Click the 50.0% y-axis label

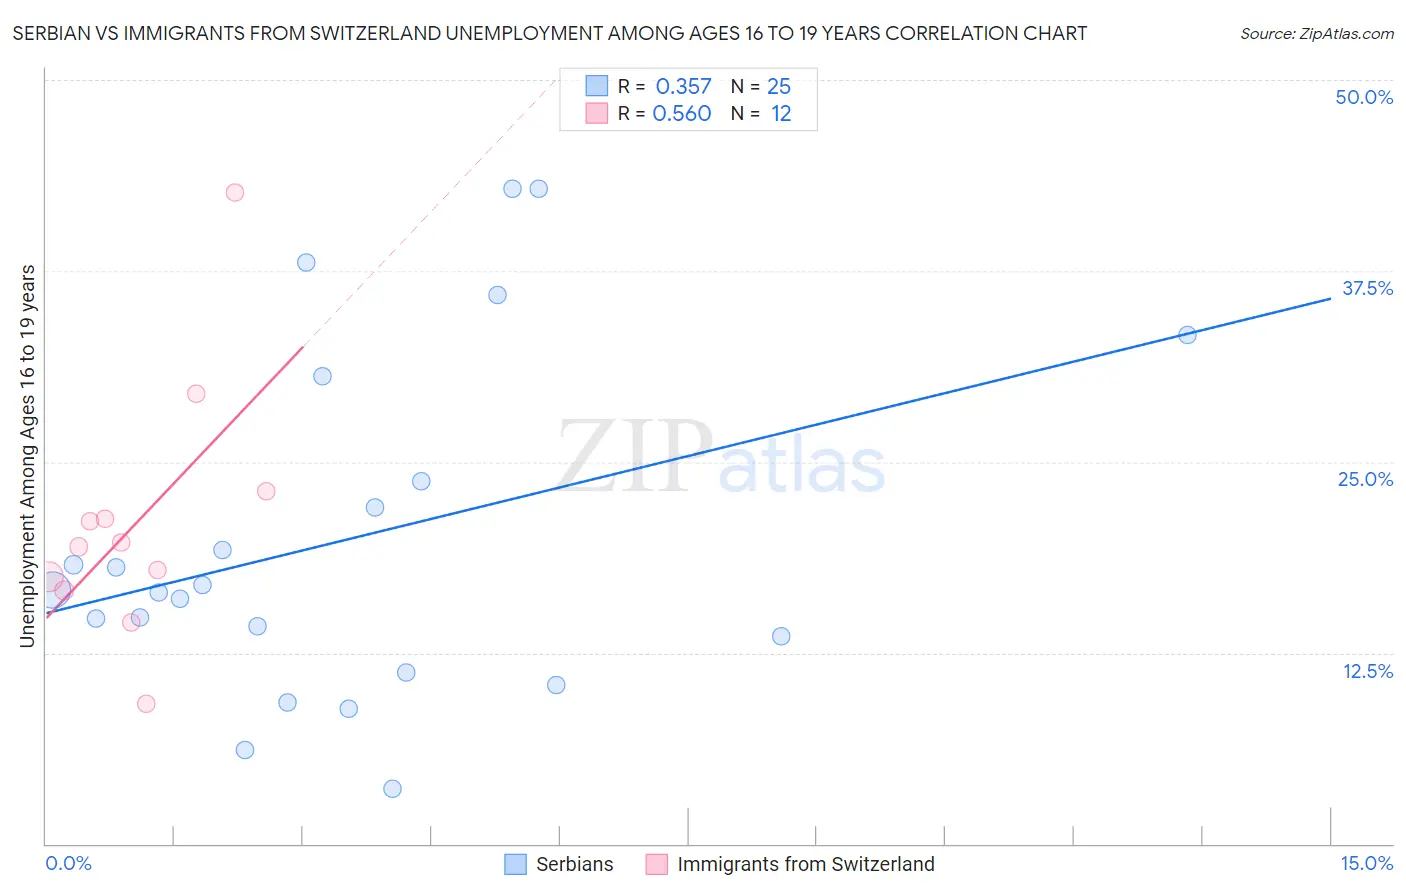pos(1364,97)
